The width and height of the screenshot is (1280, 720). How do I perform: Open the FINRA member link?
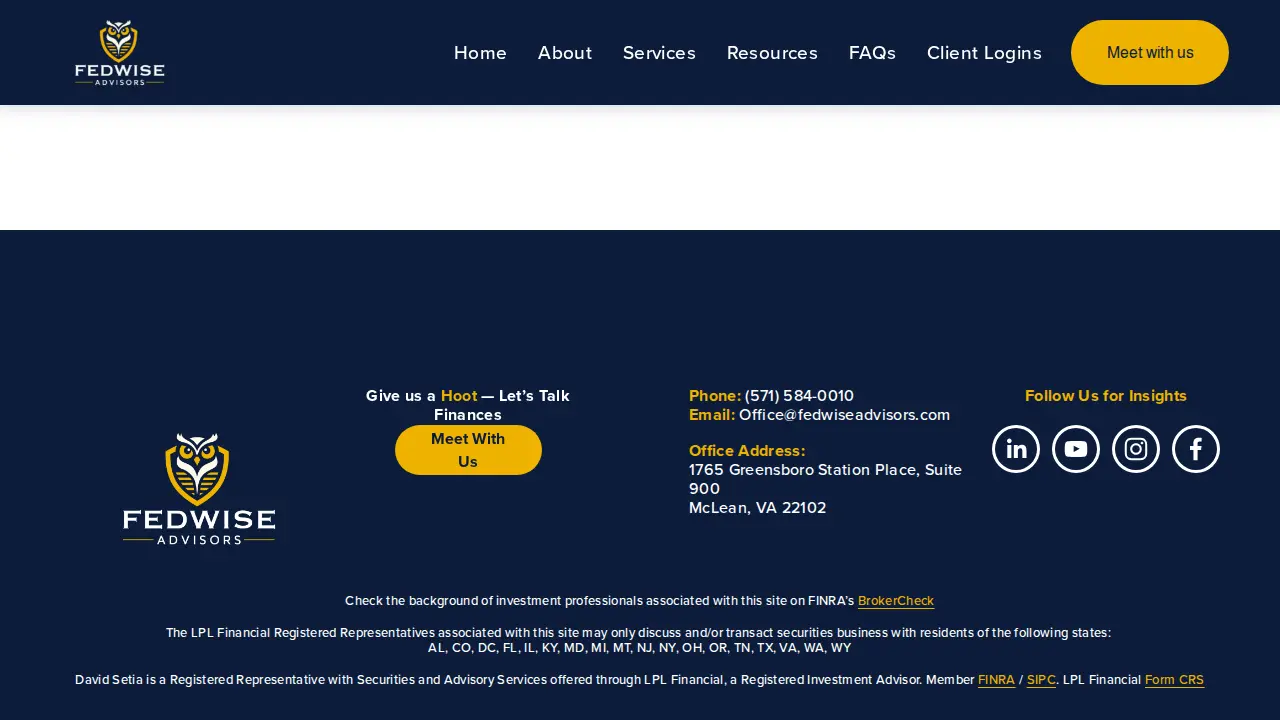[996, 680]
